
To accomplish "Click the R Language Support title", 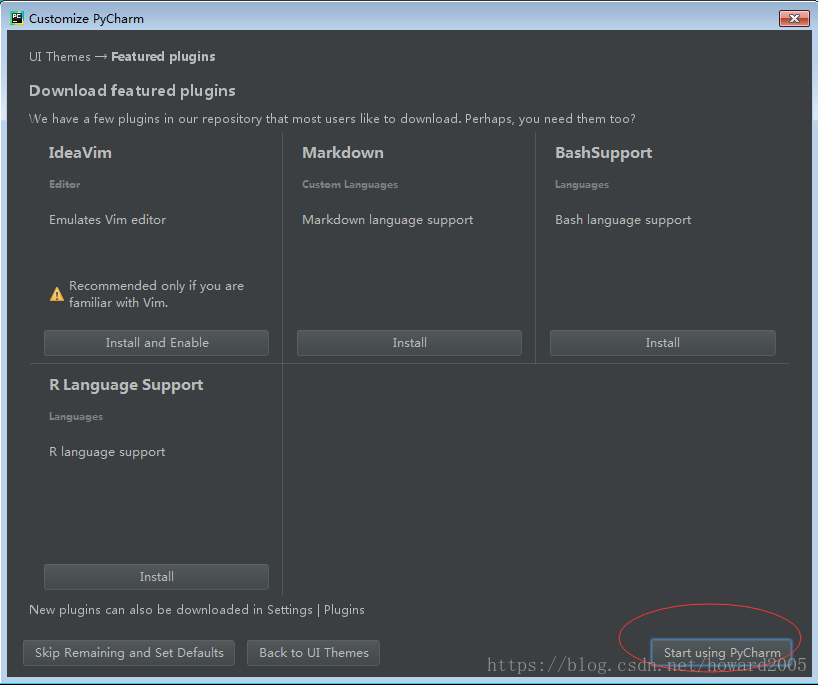I will coord(126,385).
